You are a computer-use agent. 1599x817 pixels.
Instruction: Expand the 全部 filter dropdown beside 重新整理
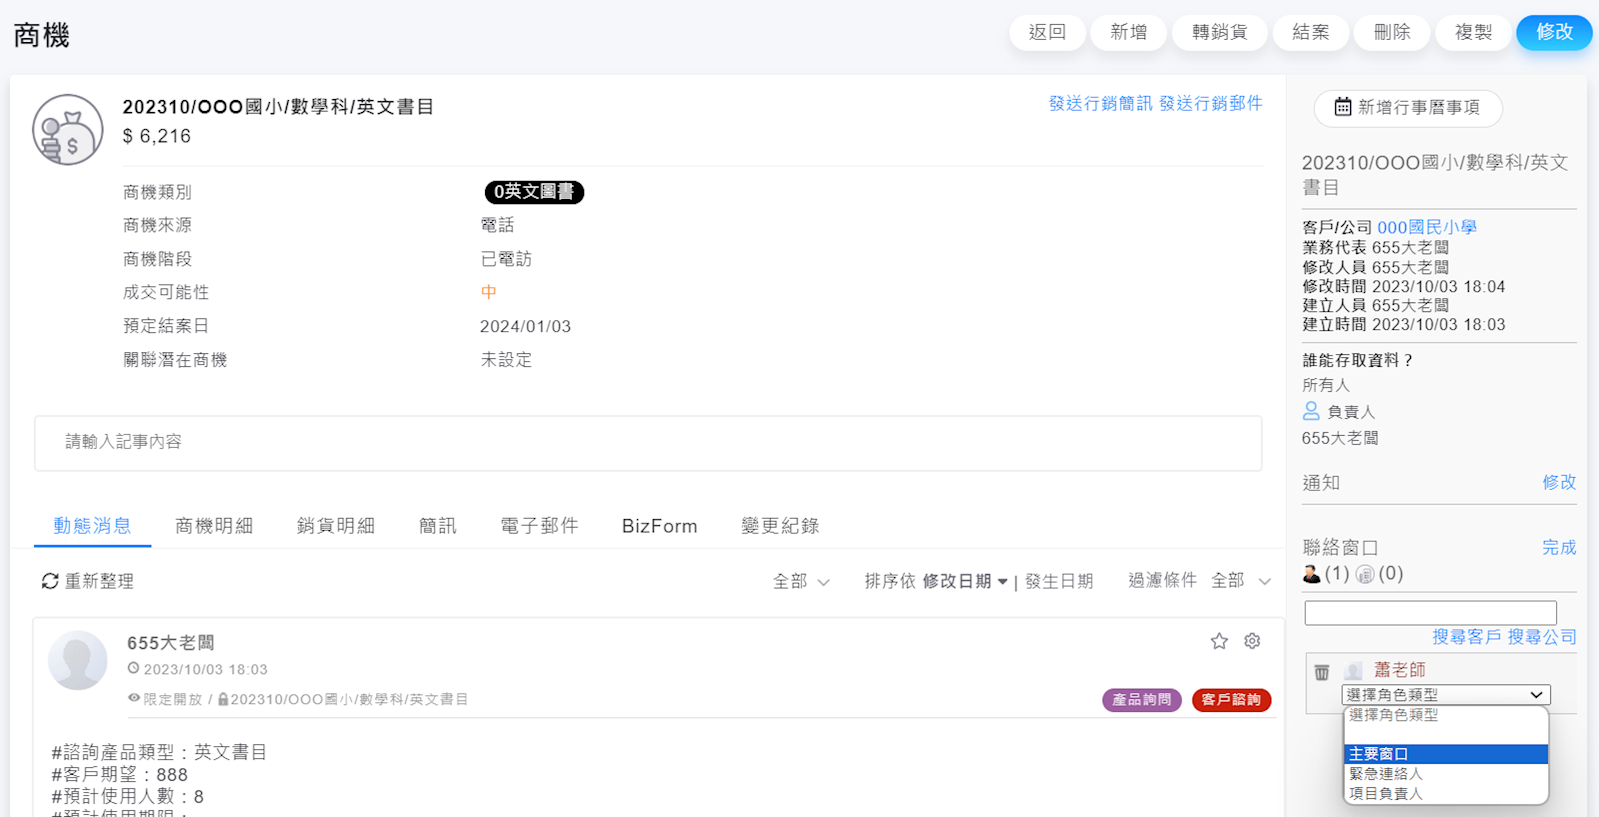click(801, 581)
